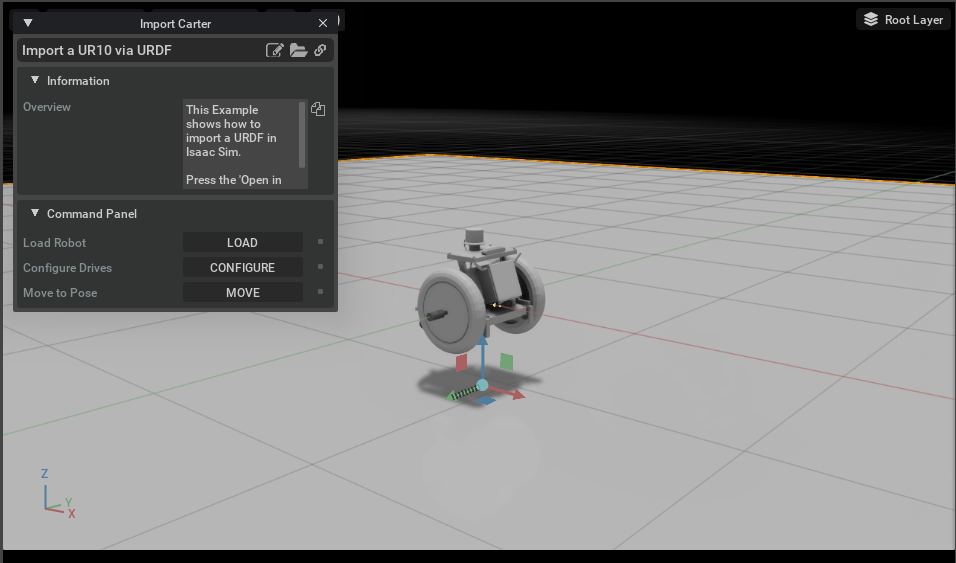
Task: Toggle status dot beside LOAD button
Action: [320, 242]
